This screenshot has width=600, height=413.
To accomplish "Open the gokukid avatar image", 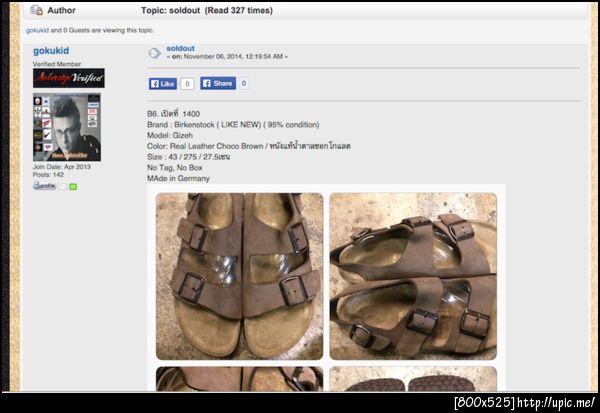I will click(67, 127).
